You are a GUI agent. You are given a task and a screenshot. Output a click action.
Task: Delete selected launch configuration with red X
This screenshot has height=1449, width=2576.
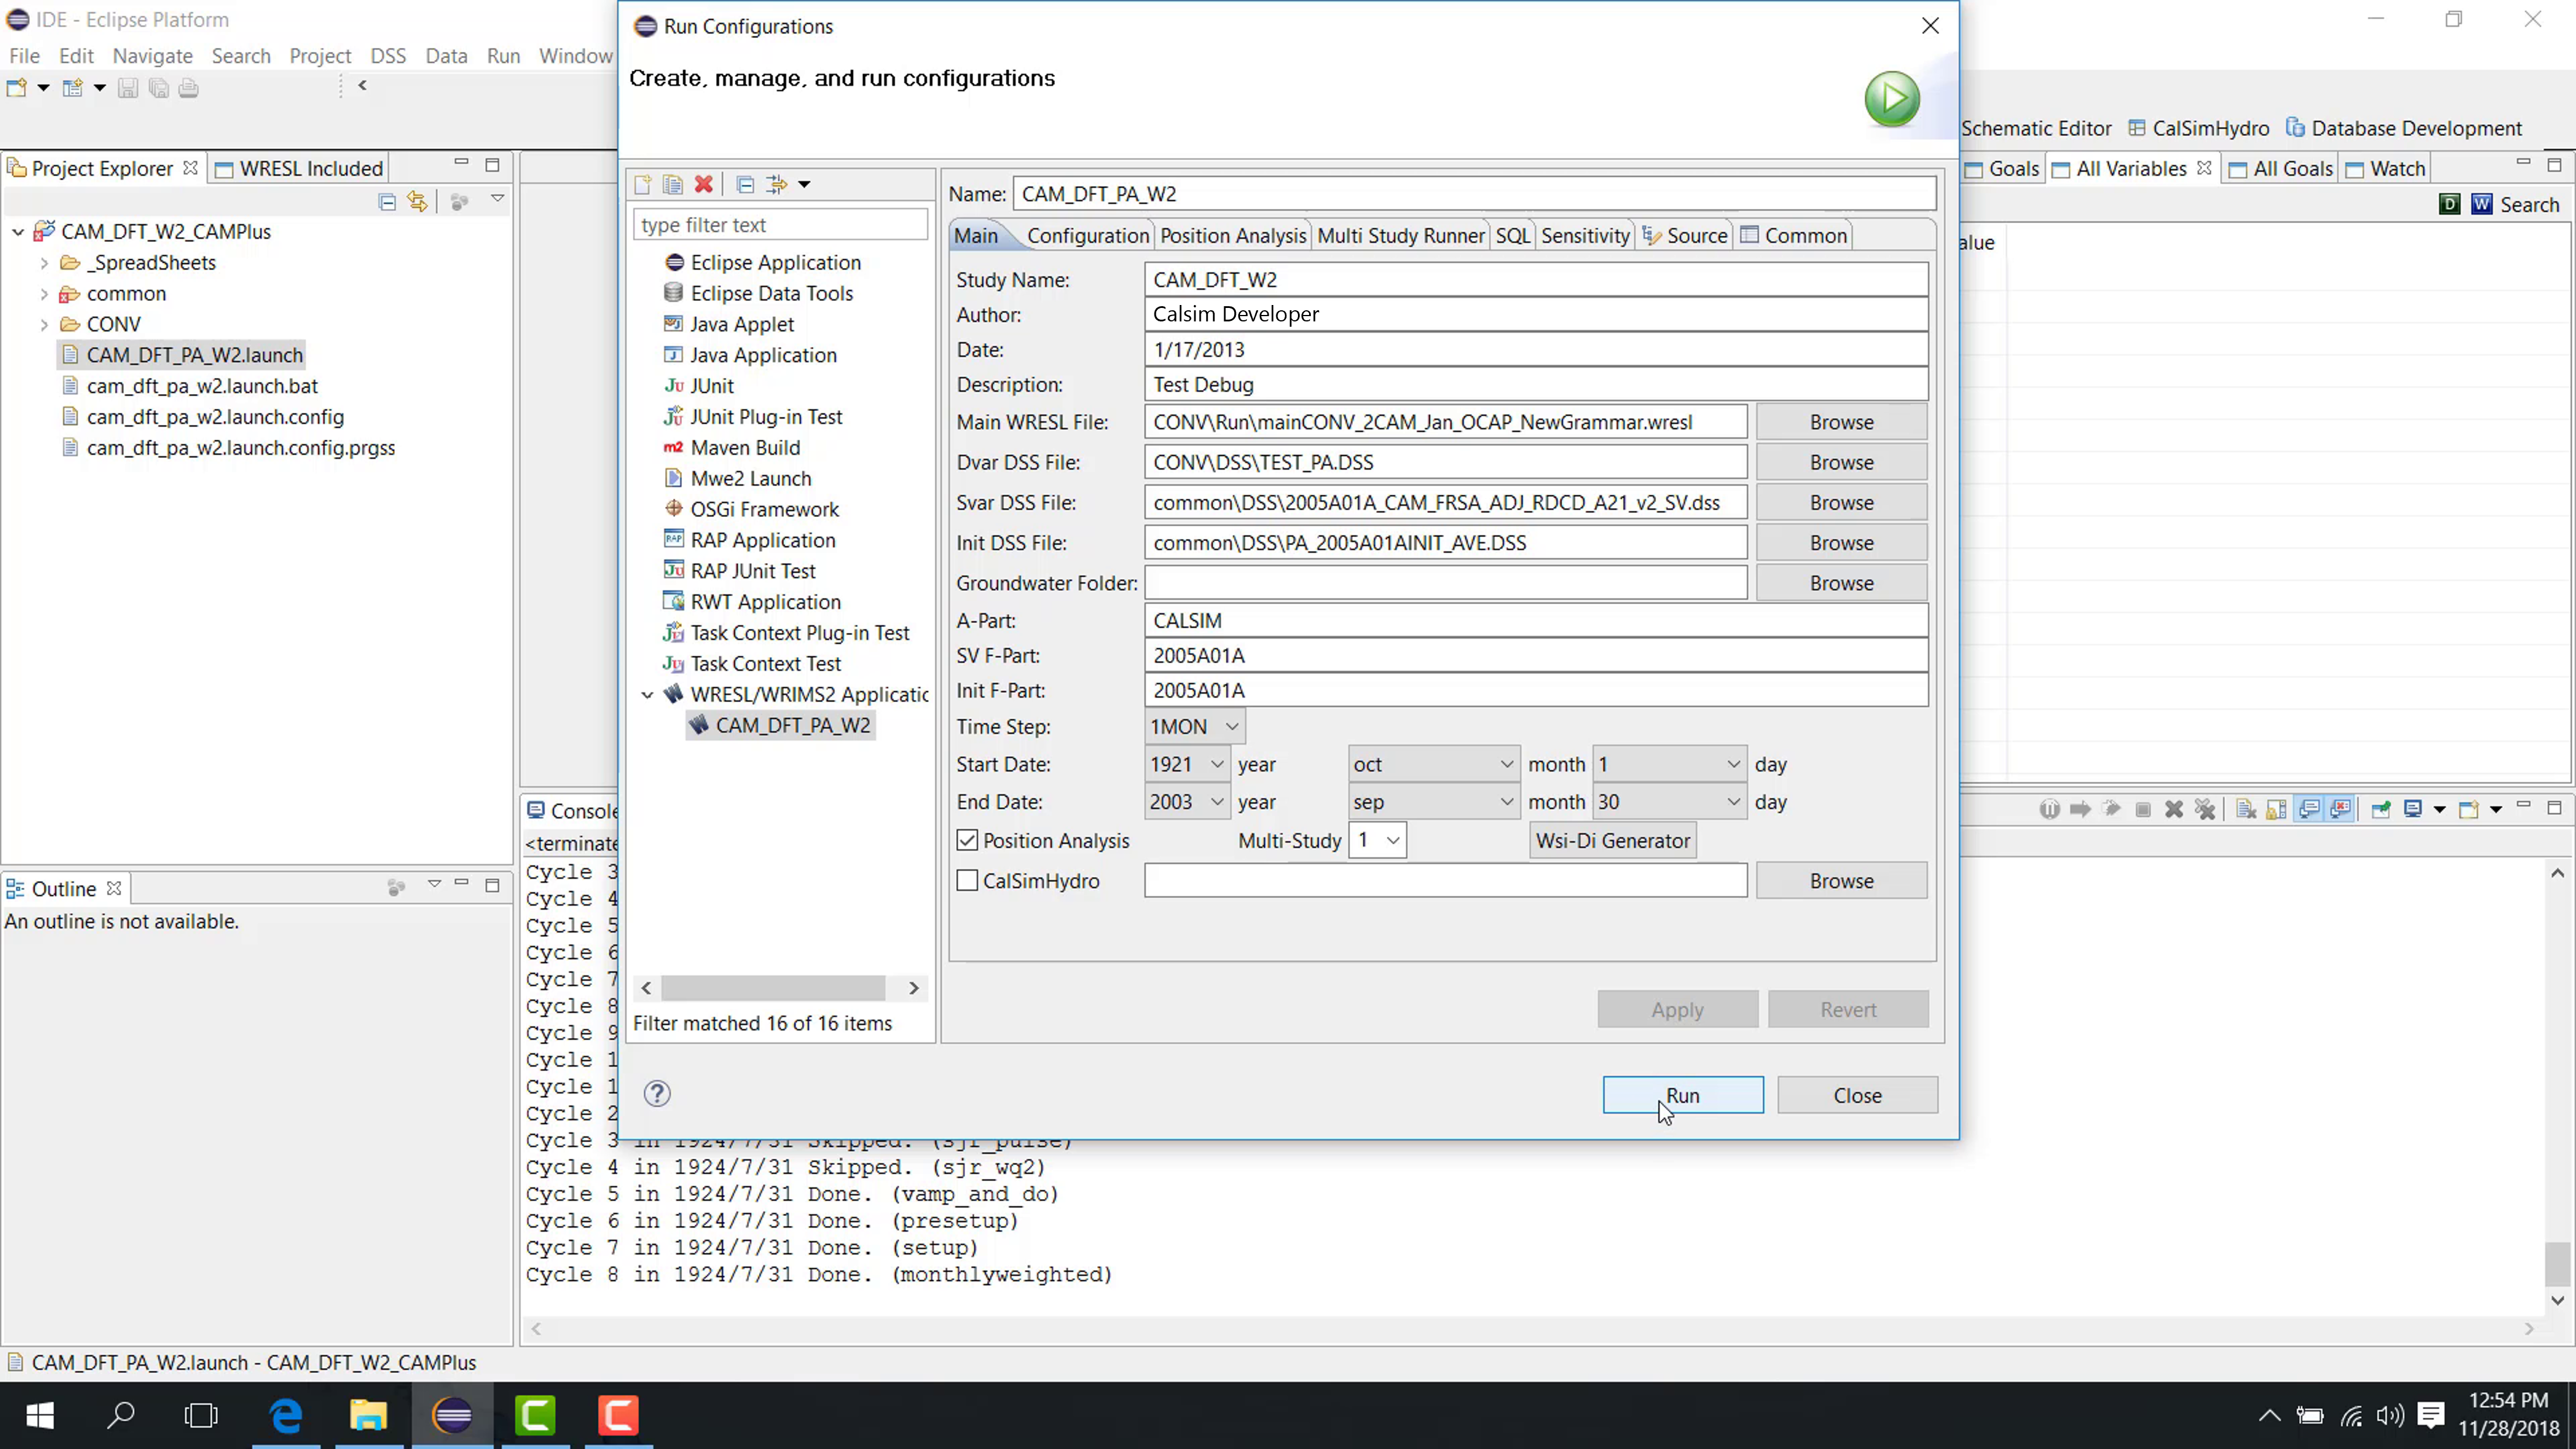(x=704, y=184)
